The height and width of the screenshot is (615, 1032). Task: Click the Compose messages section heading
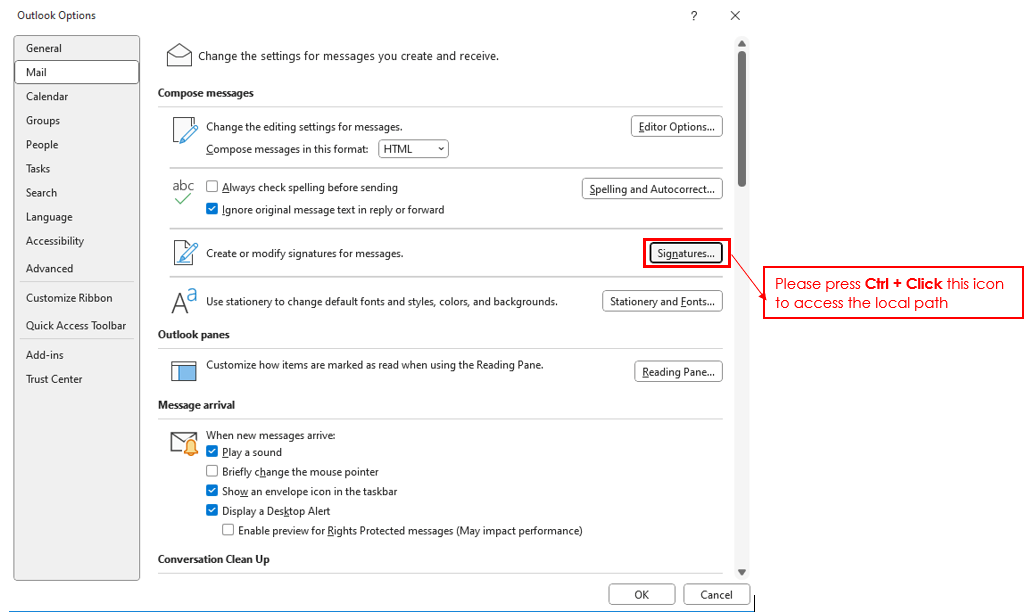pos(205,94)
